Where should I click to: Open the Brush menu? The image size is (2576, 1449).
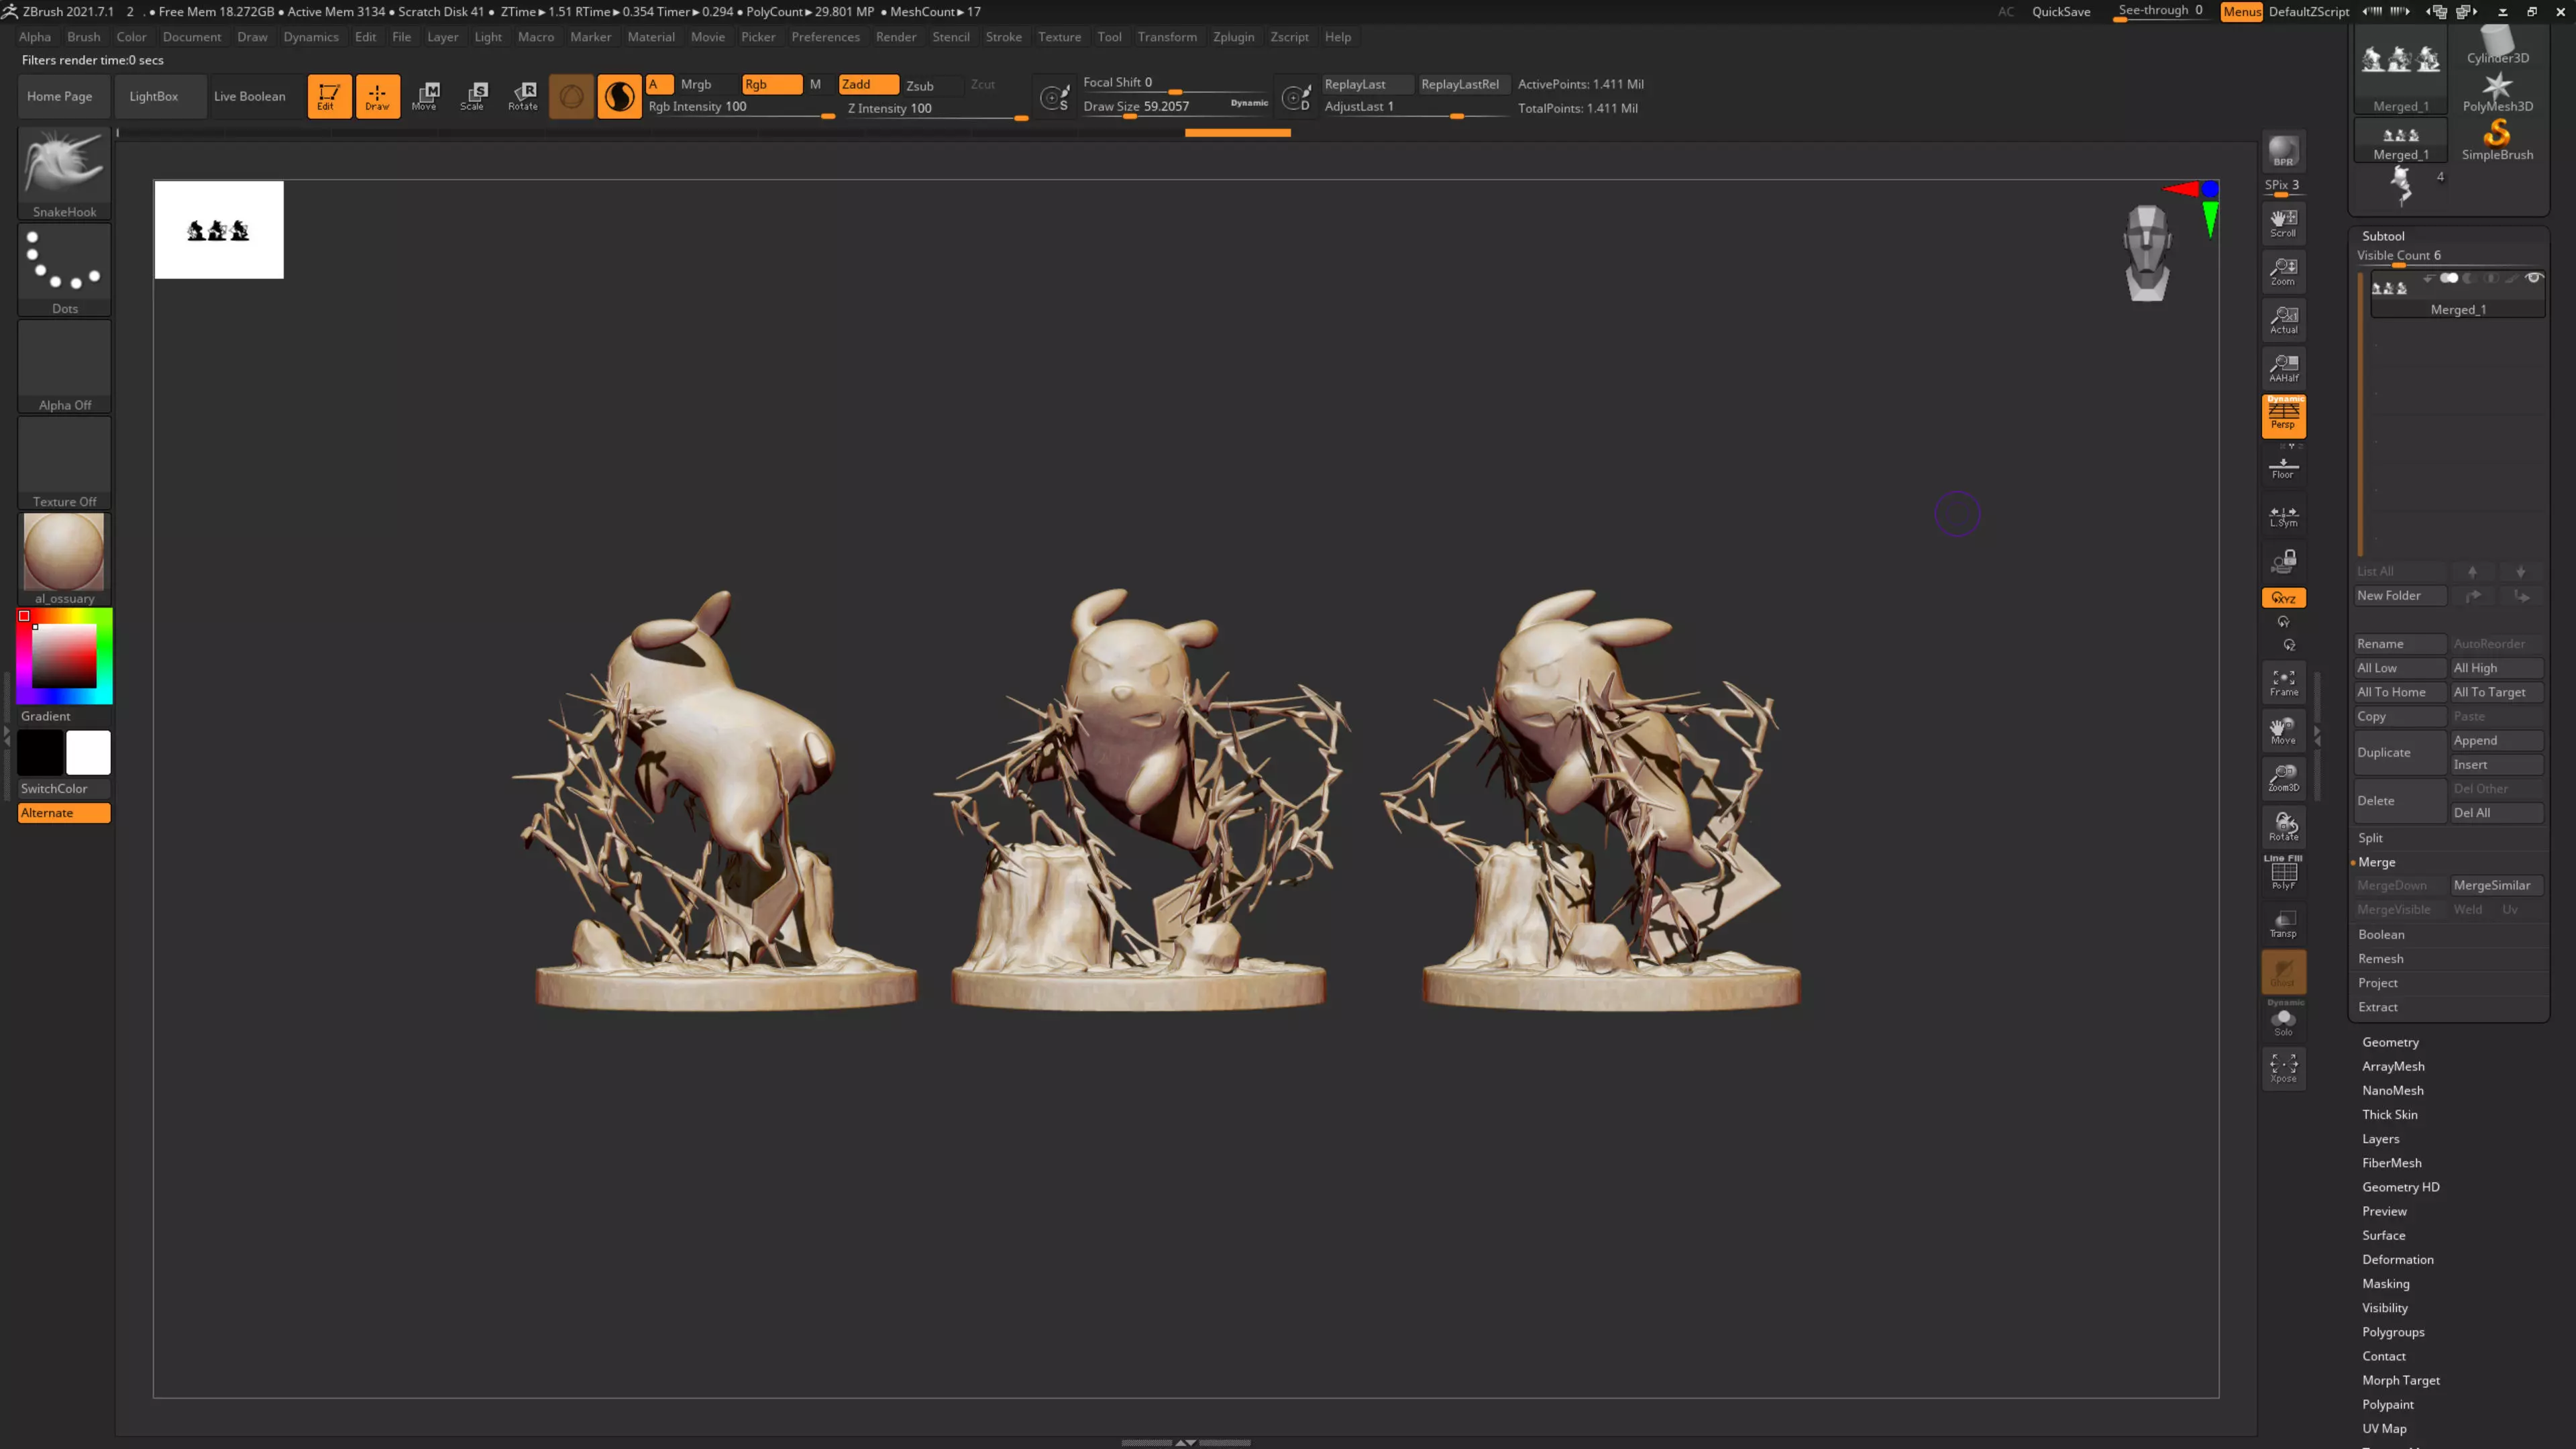84,37
